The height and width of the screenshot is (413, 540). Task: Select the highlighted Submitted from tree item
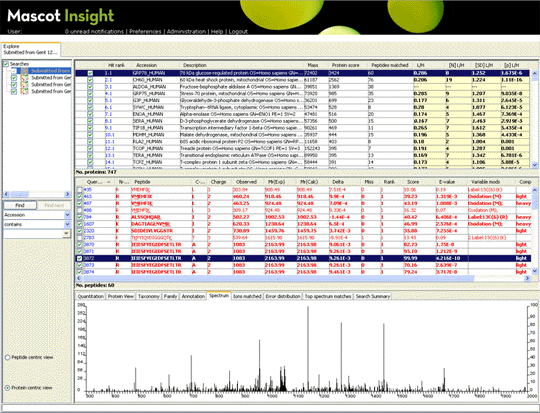pyautogui.click(x=50, y=71)
